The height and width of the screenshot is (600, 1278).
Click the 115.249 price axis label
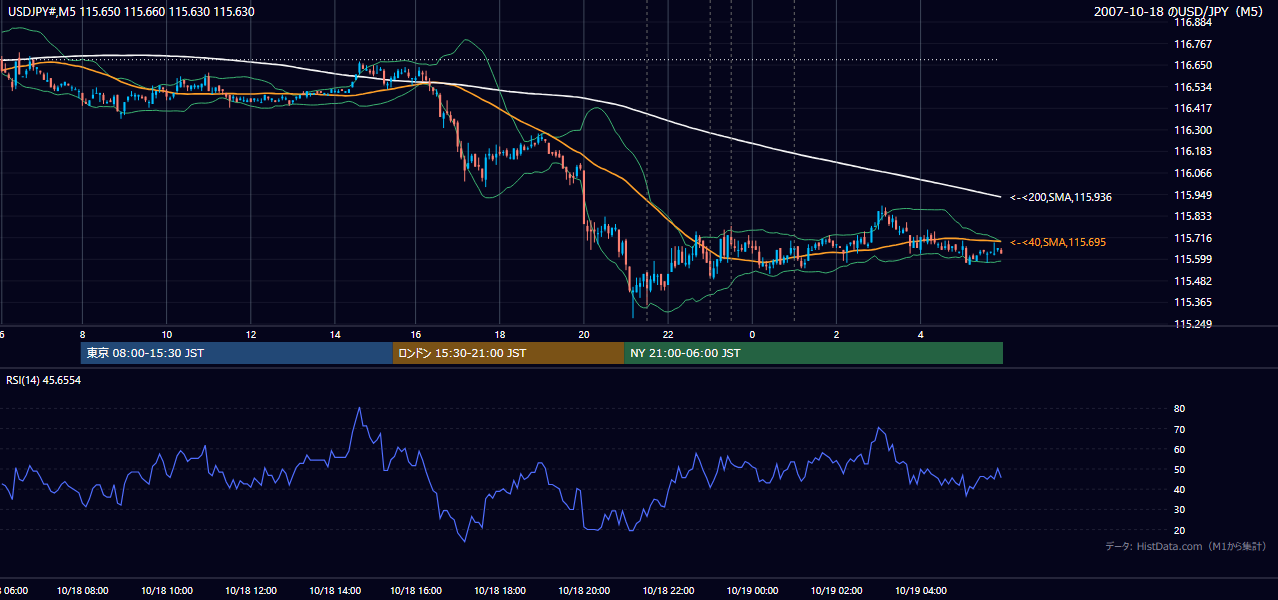1194,324
